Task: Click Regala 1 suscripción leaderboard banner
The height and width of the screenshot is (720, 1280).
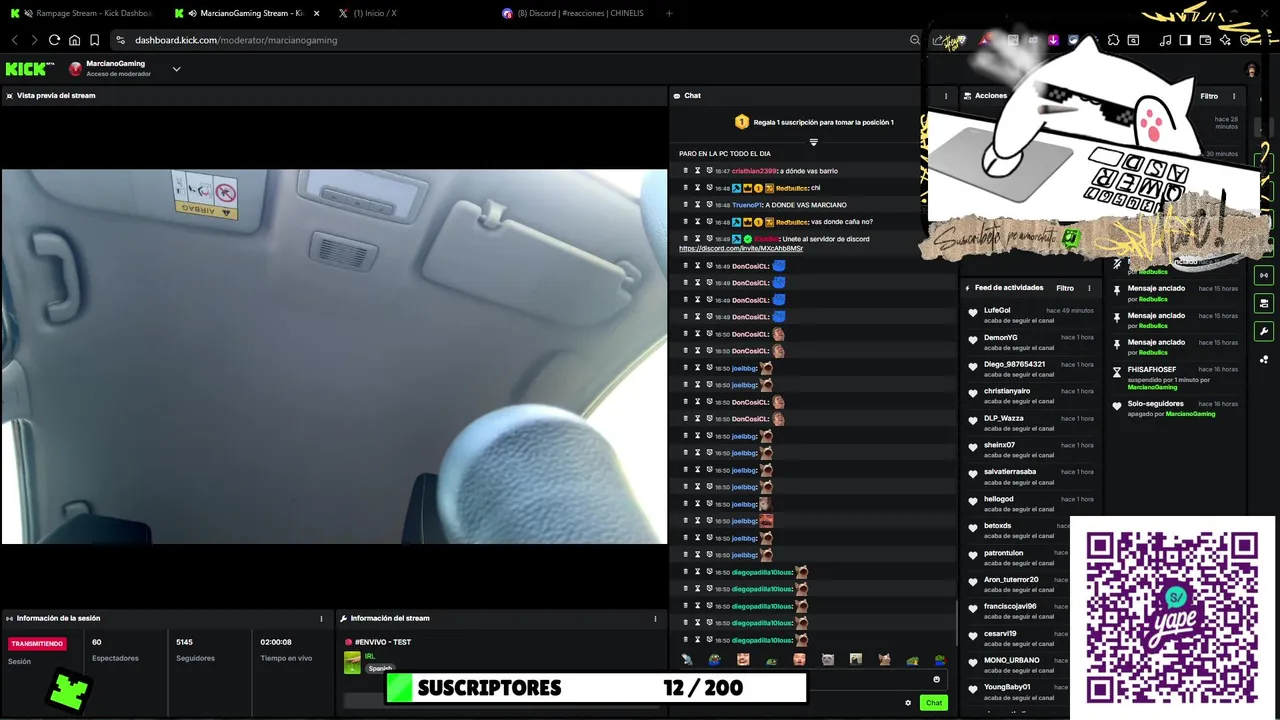Action: [814, 122]
